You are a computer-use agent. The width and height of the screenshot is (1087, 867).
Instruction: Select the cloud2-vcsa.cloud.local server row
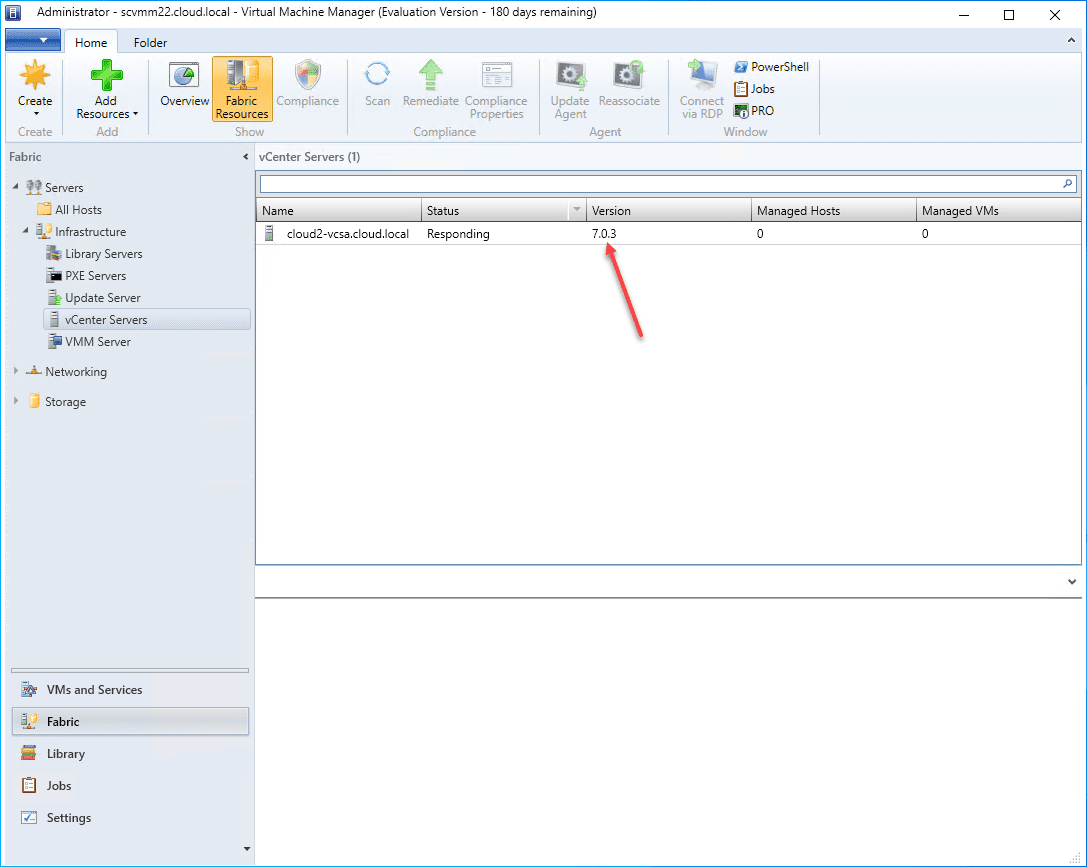[x=668, y=234]
